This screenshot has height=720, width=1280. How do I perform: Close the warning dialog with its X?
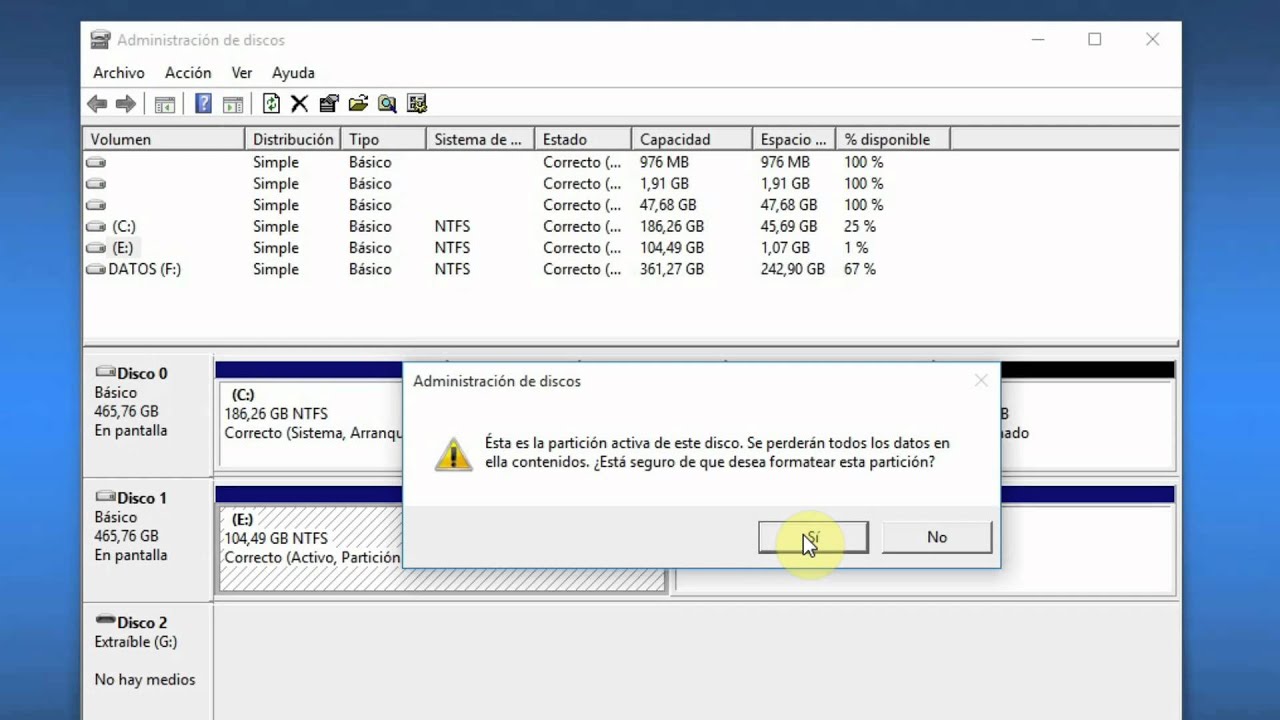click(981, 380)
